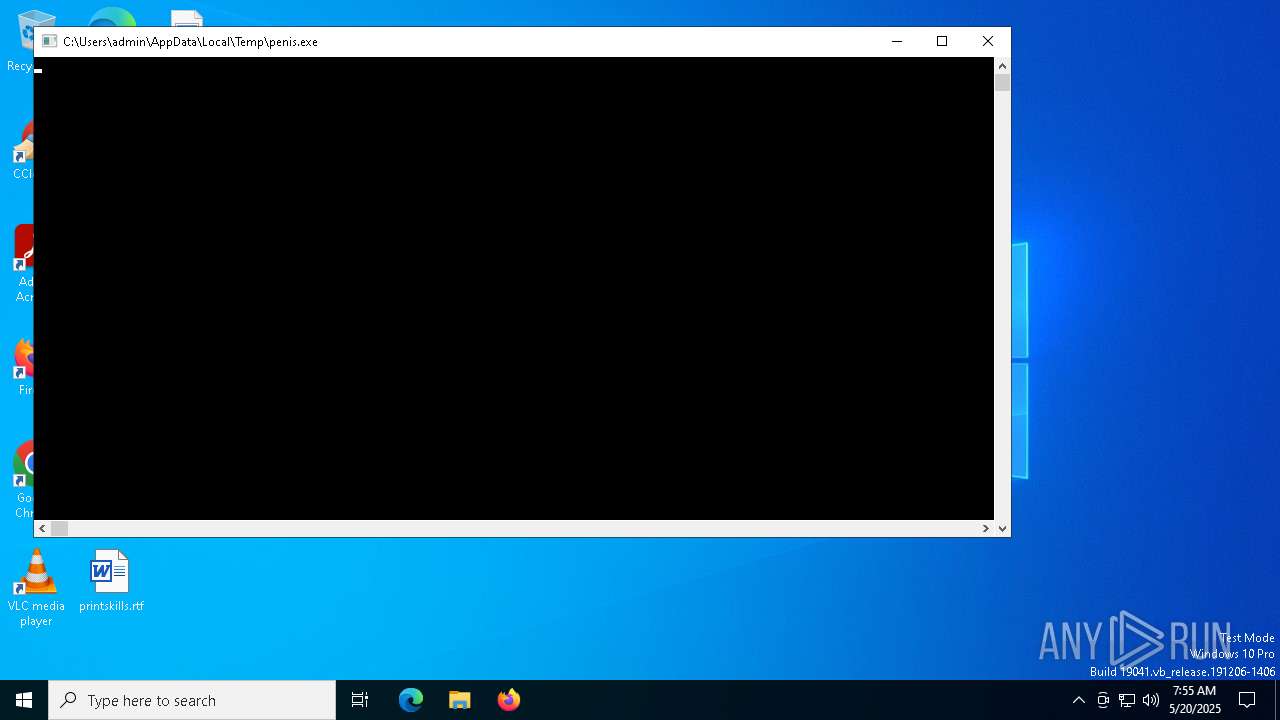Open the Windows Start menu
This screenshot has height=720, width=1280.
pyautogui.click(x=24, y=700)
